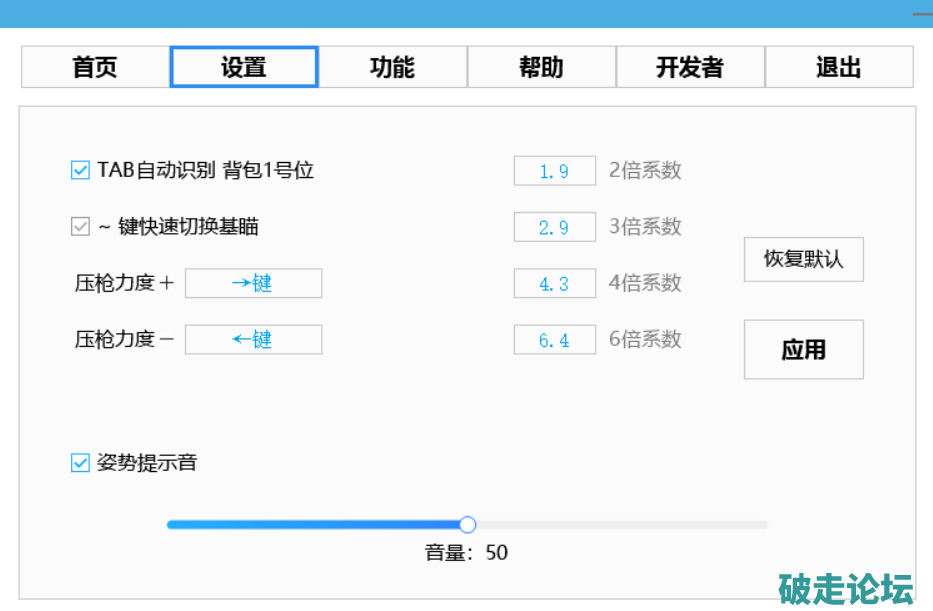
Task: Click the 压枪力度＋ hotkey field
Action: [x=253, y=283]
